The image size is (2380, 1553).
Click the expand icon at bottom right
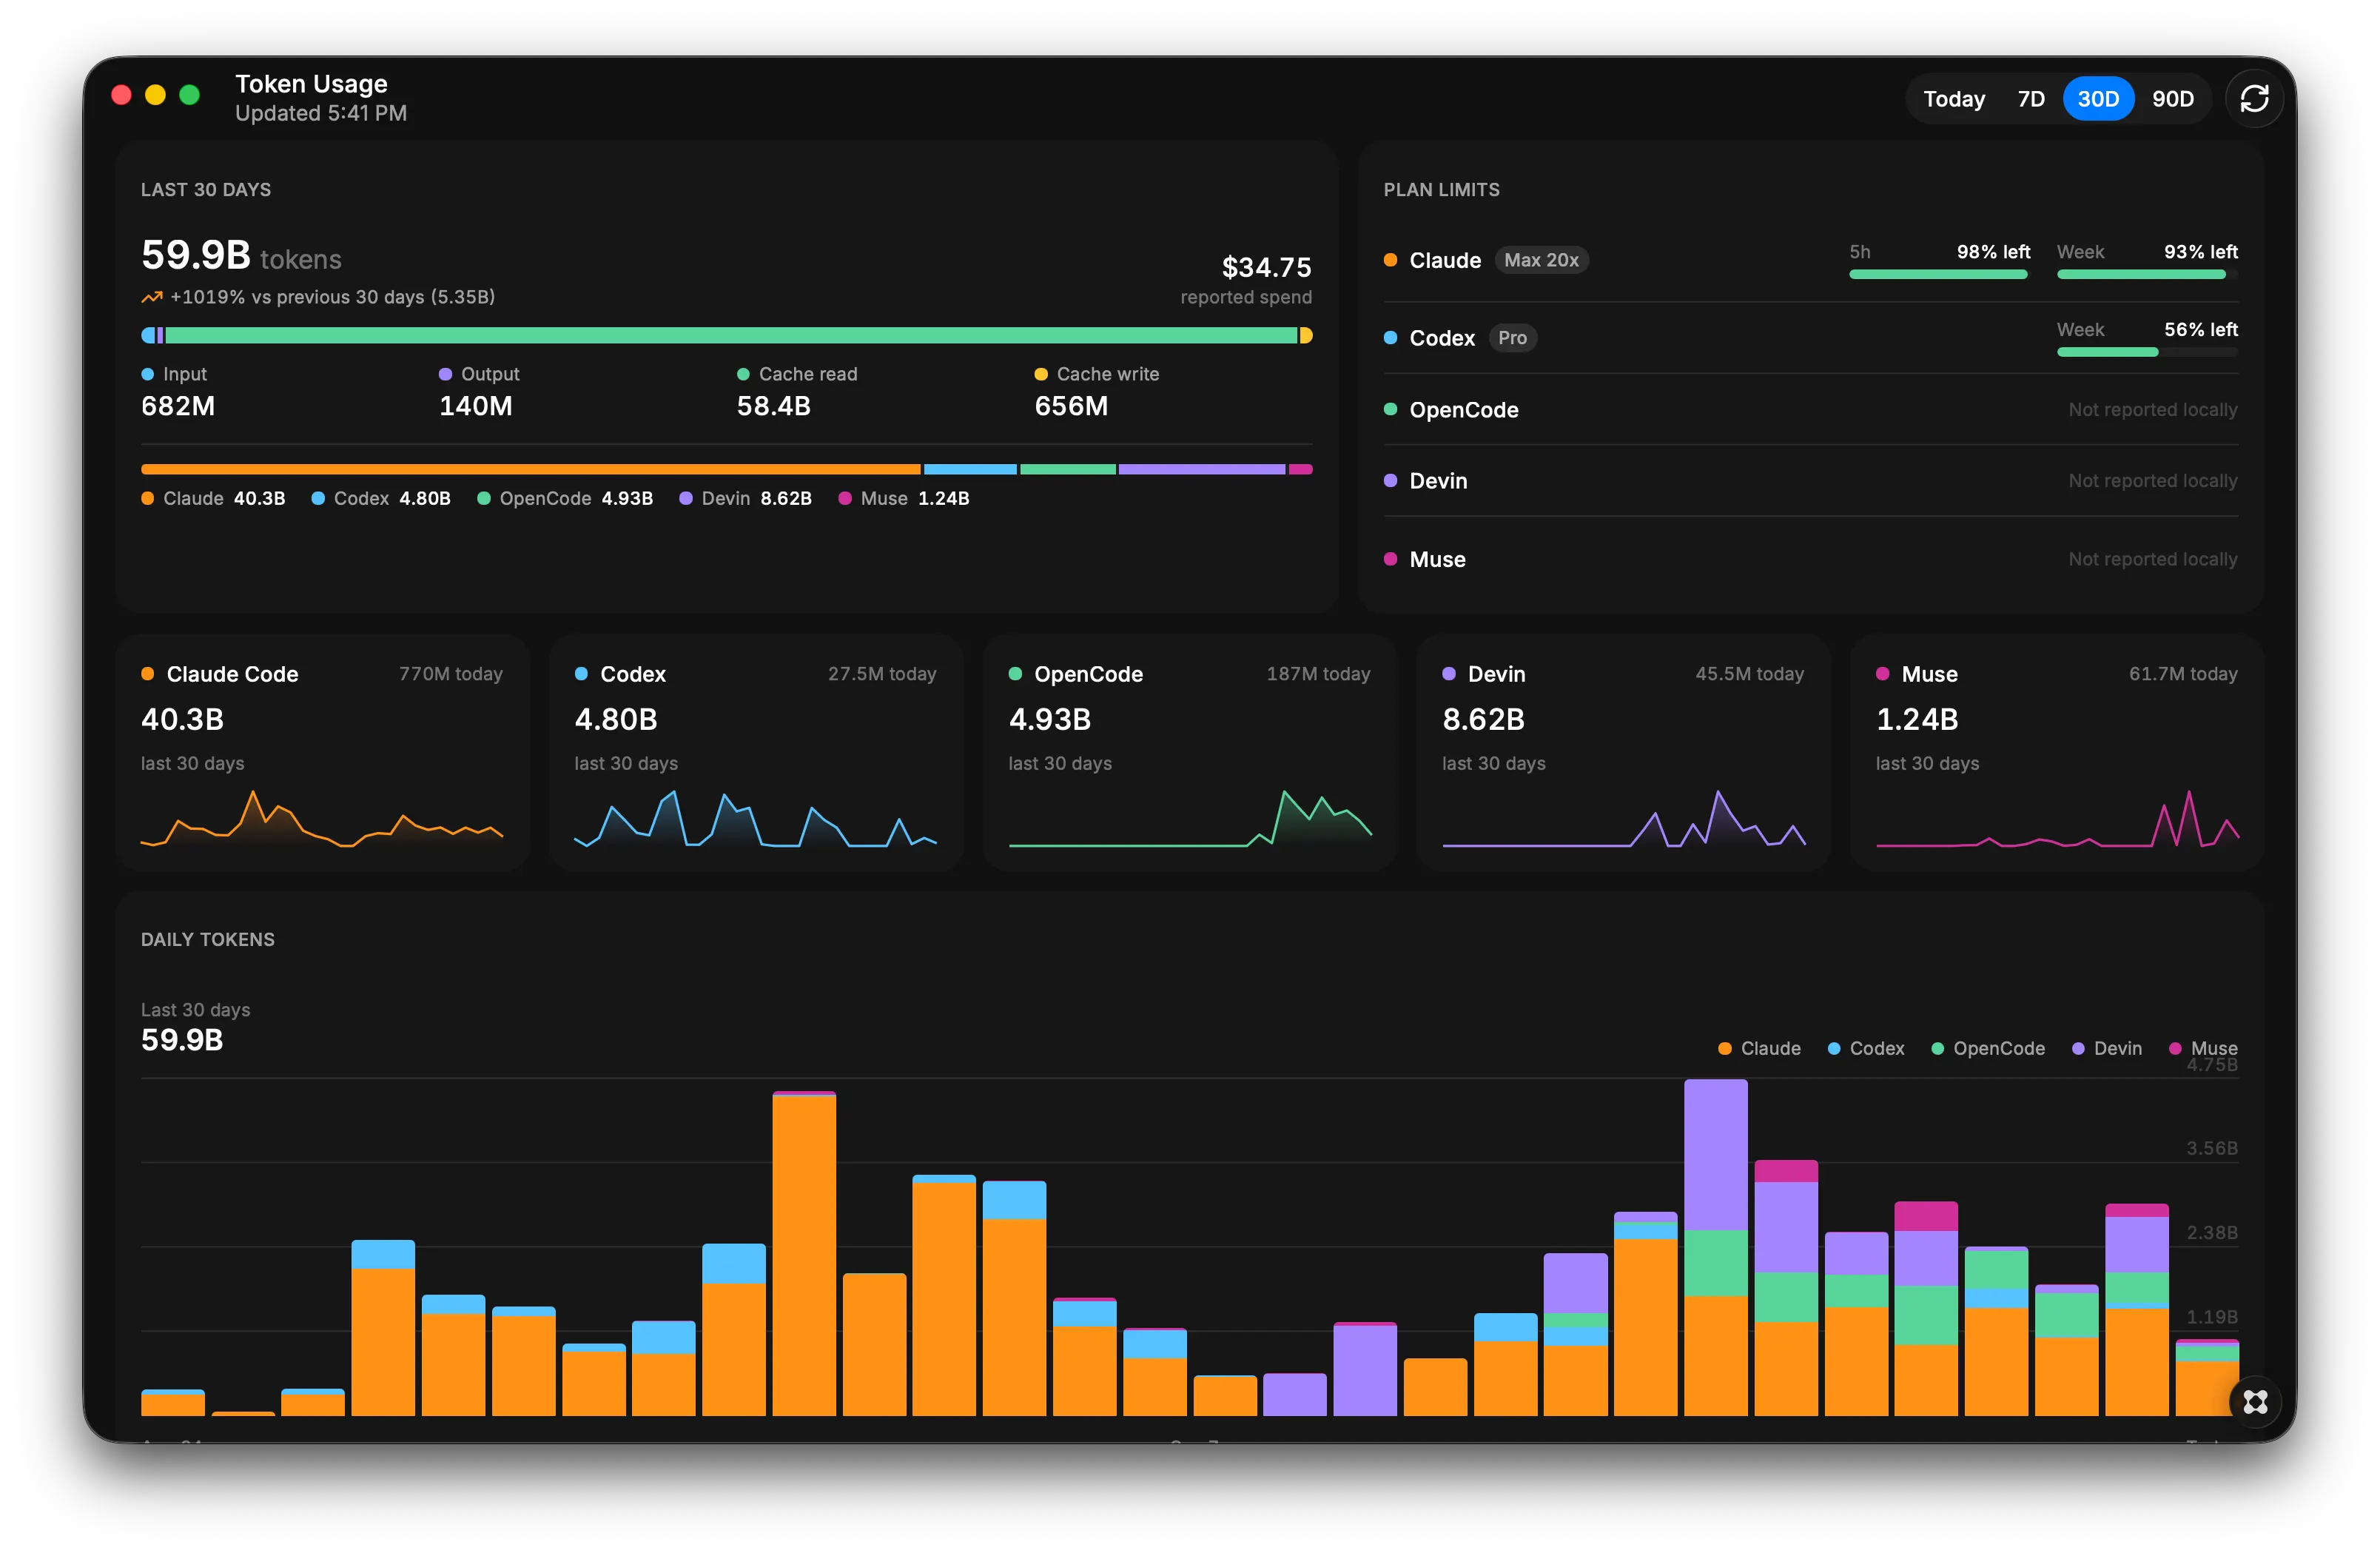[2255, 1401]
